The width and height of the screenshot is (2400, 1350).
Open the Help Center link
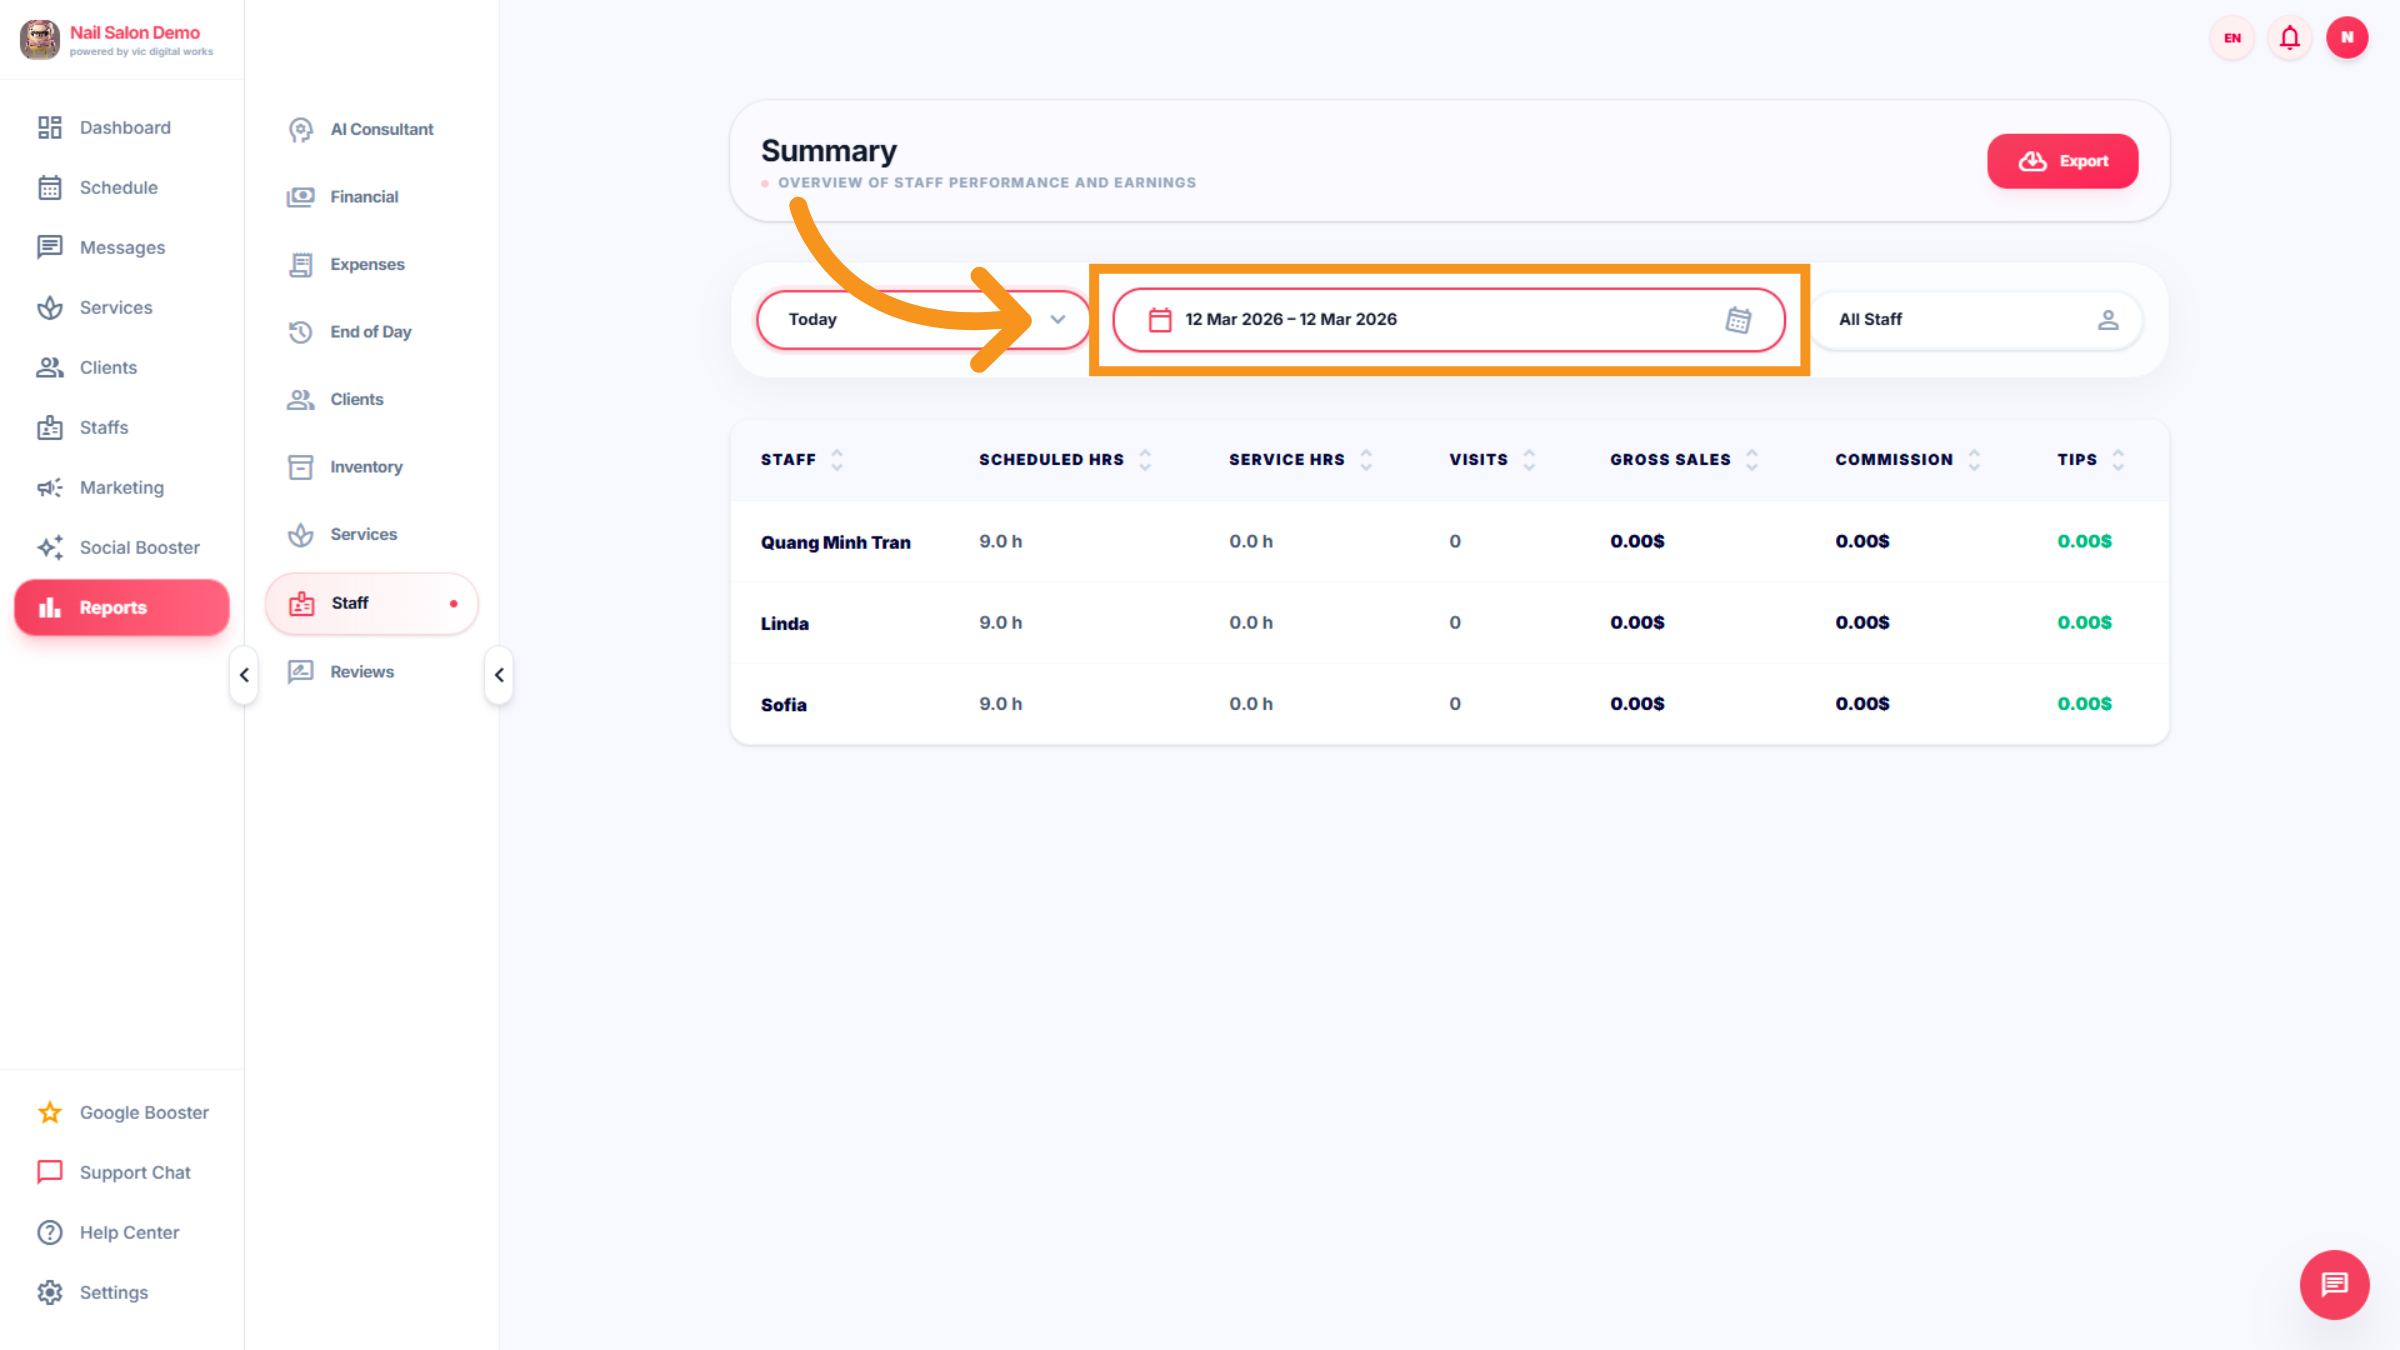[x=129, y=1232]
